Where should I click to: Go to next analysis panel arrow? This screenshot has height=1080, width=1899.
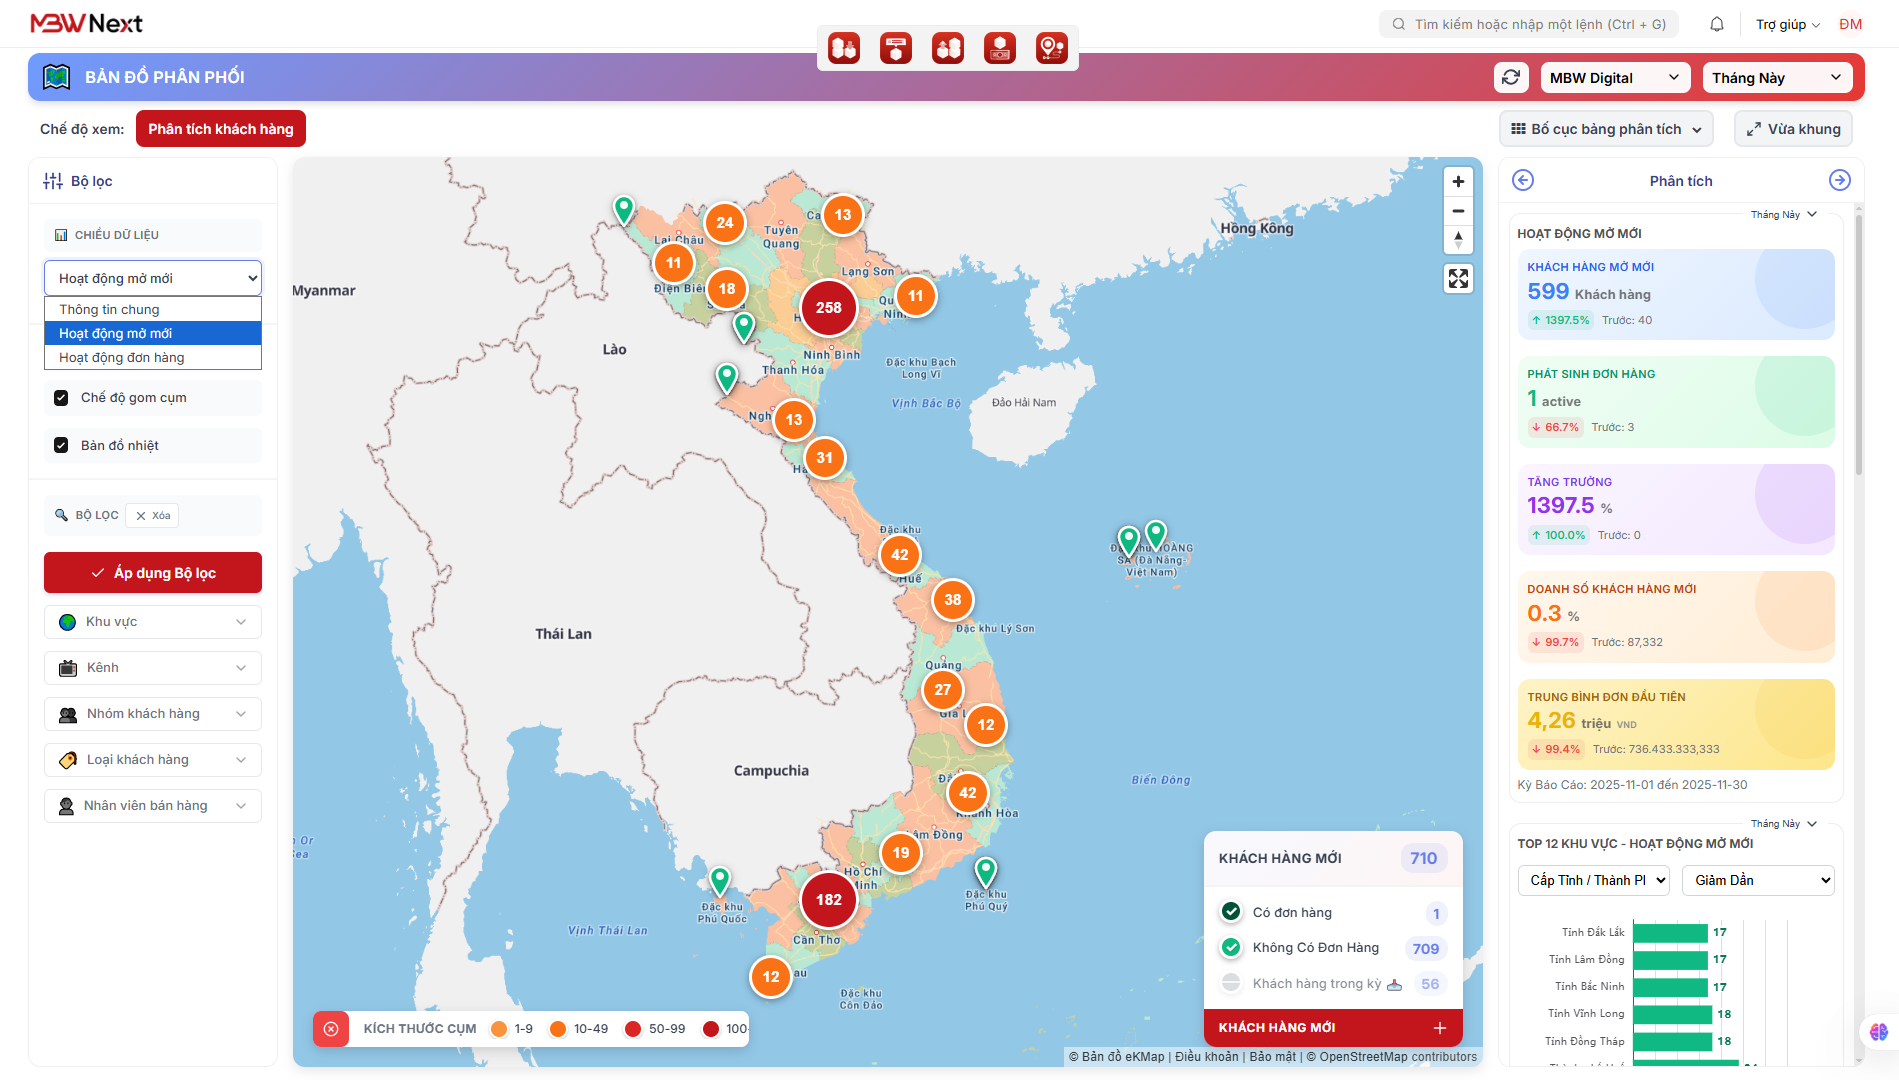pyautogui.click(x=1839, y=180)
